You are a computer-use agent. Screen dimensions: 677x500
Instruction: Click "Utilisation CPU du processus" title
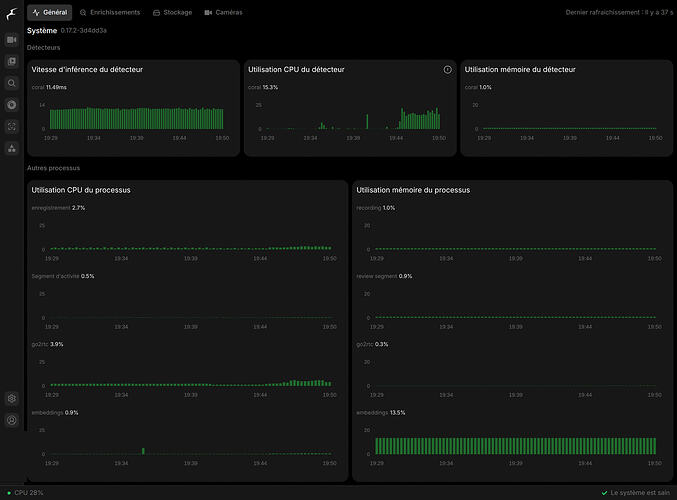(x=81, y=190)
